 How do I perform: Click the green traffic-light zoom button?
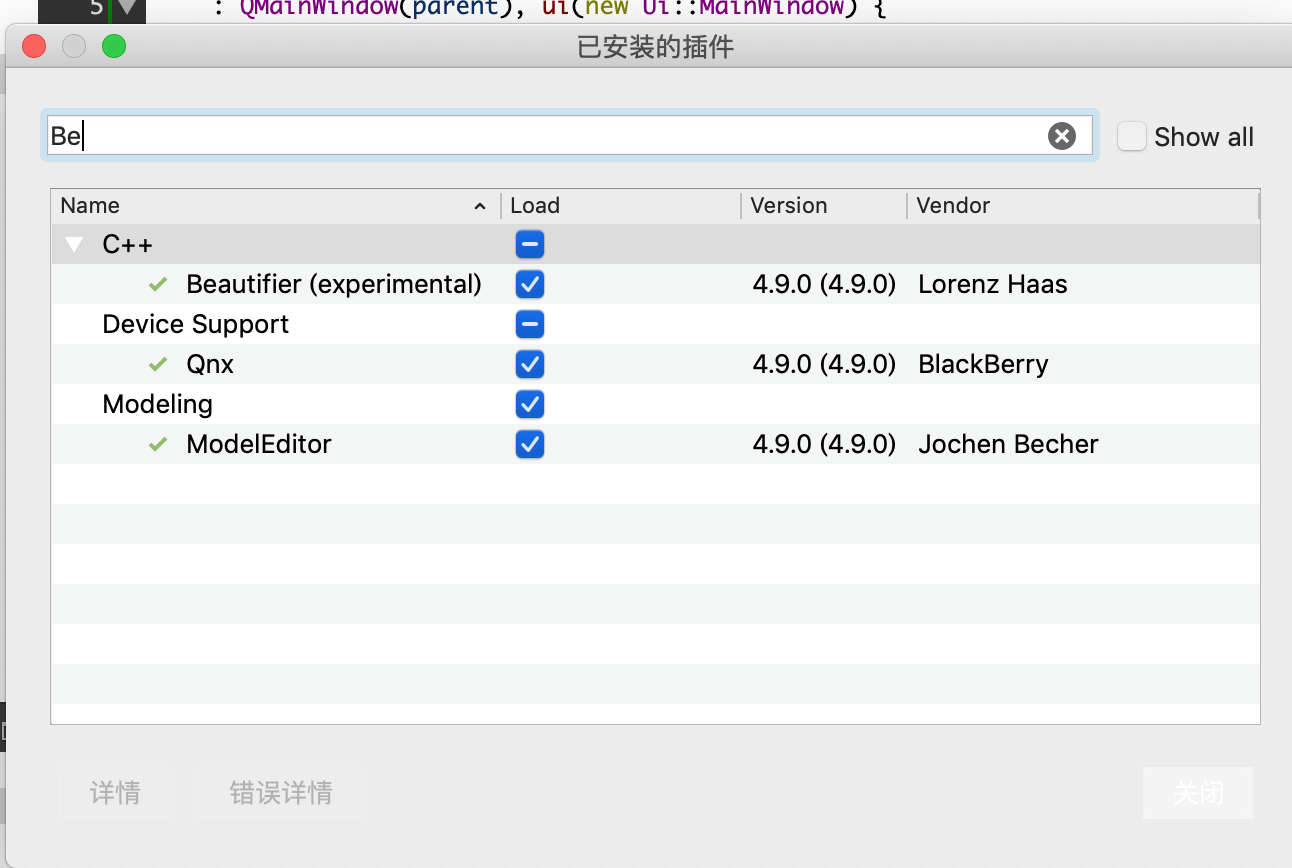coord(113,46)
